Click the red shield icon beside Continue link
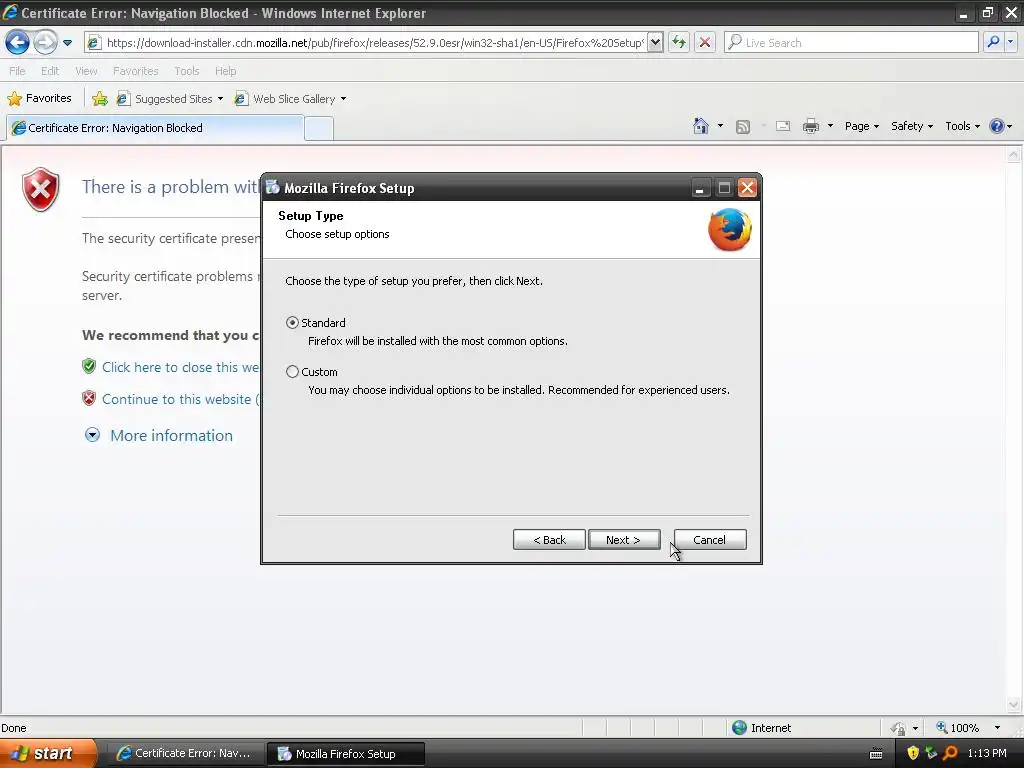Viewport: 1024px width, 768px height. [89, 398]
